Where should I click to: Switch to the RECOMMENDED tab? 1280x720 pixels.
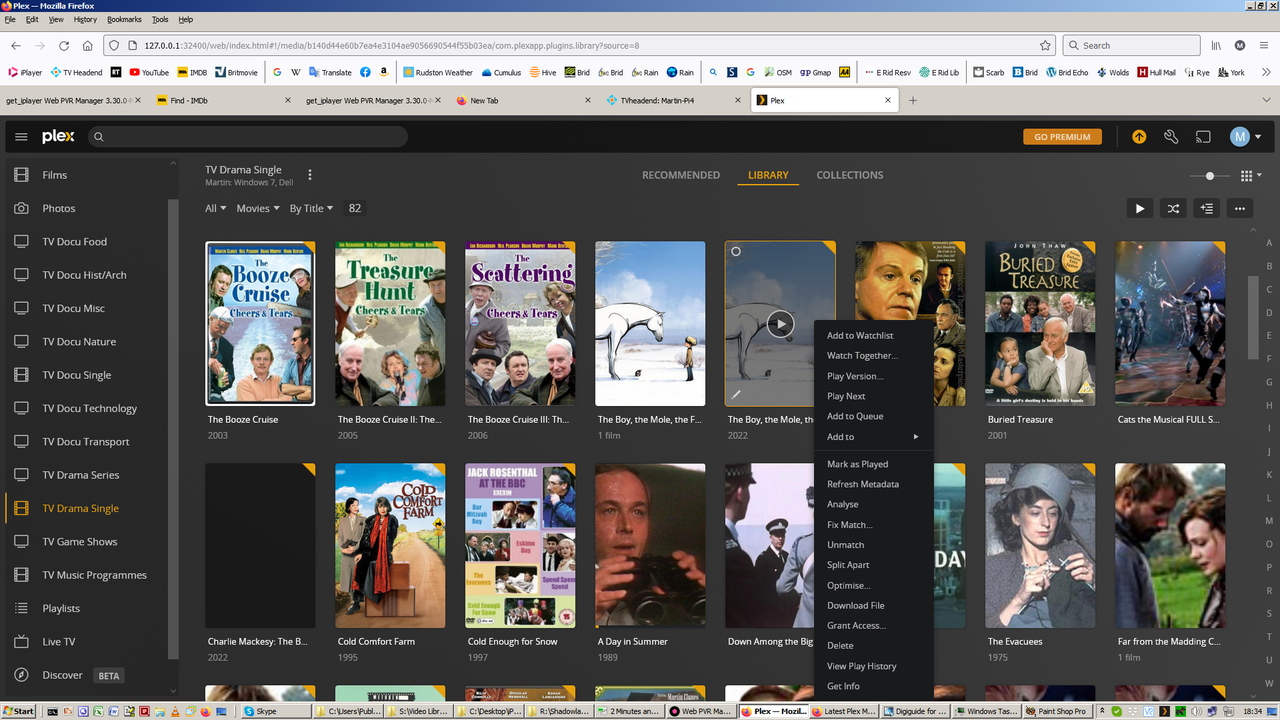[x=681, y=175]
